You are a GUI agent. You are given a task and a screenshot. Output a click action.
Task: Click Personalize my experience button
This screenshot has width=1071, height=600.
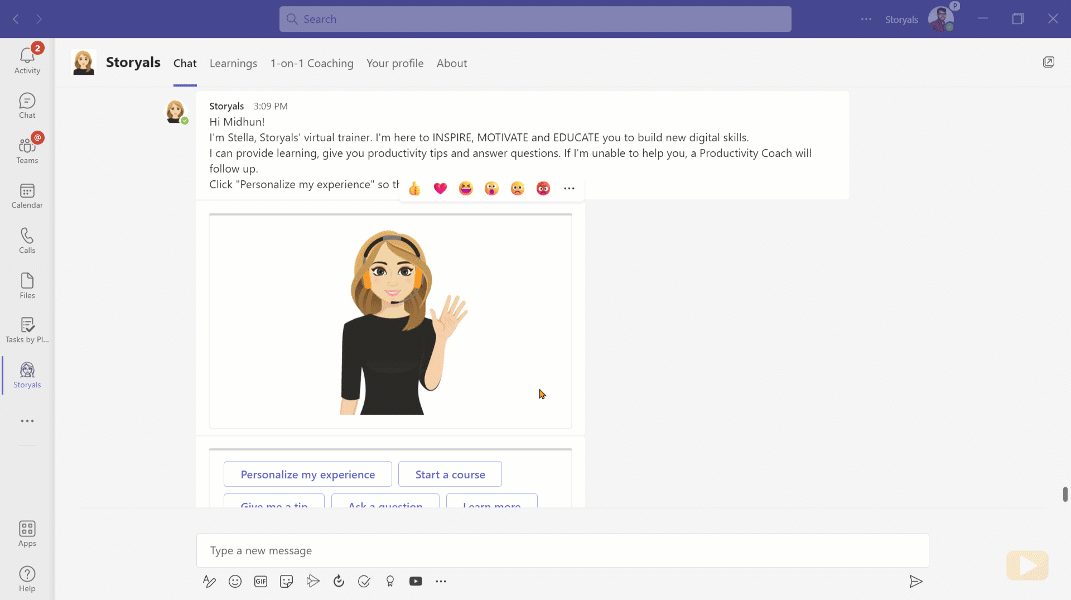click(x=307, y=474)
